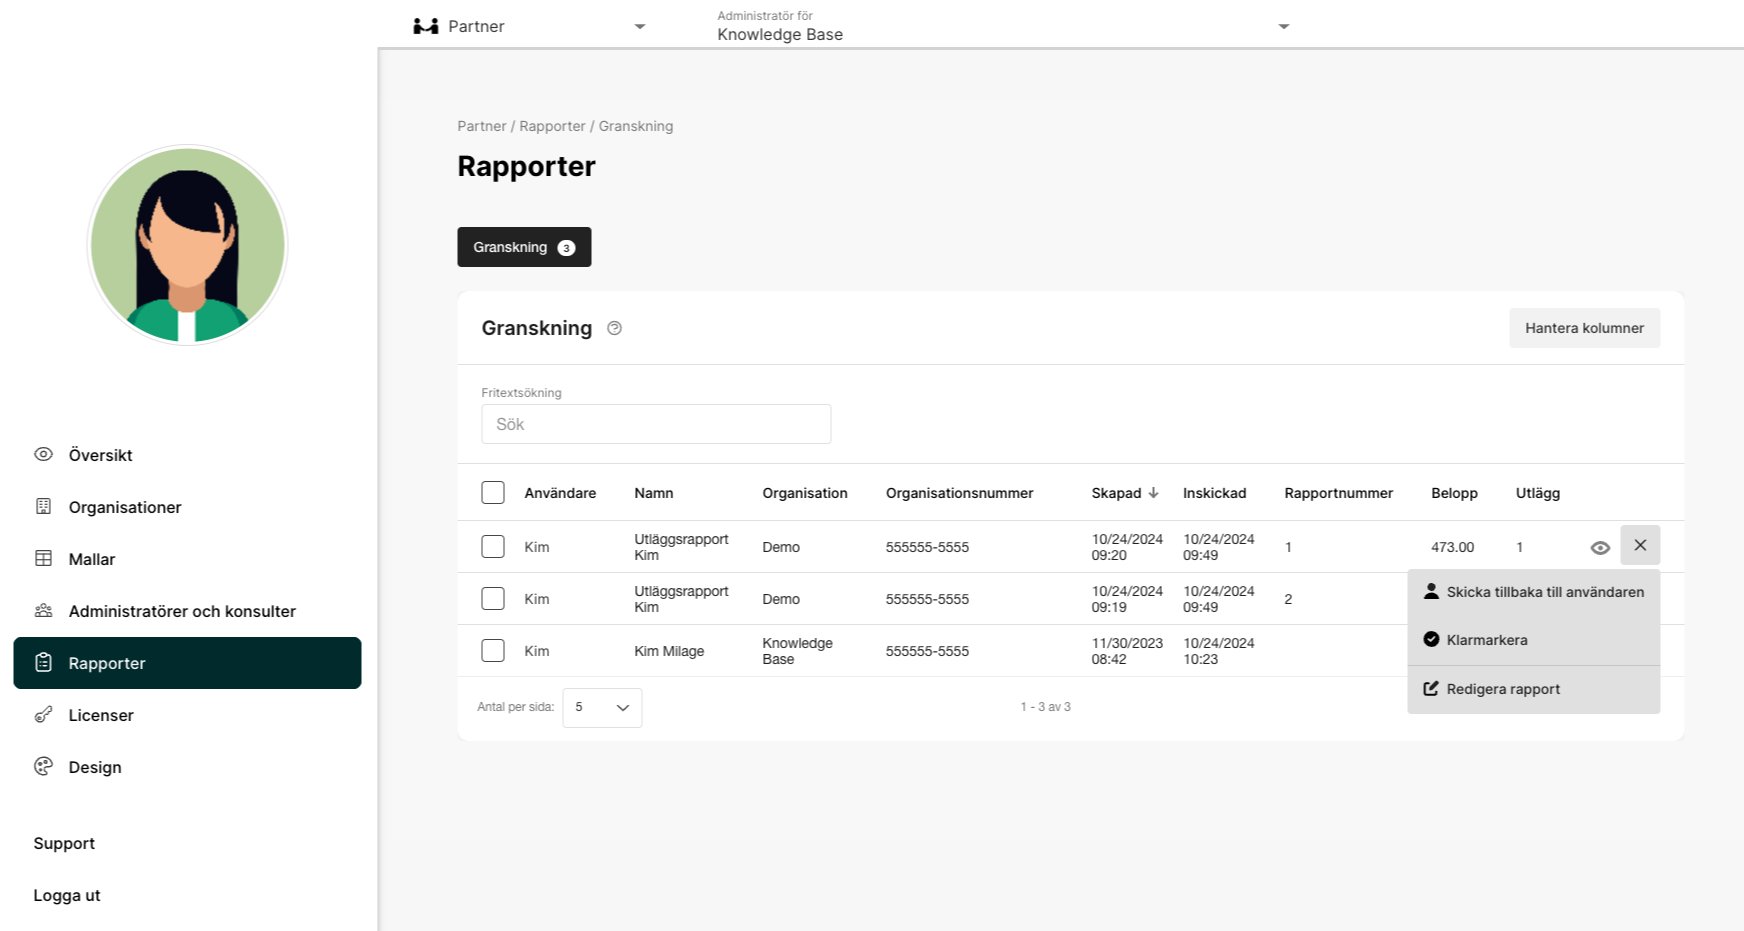
Task: Select Skicka tillbaka till användaren
Action: point(1534,592)
